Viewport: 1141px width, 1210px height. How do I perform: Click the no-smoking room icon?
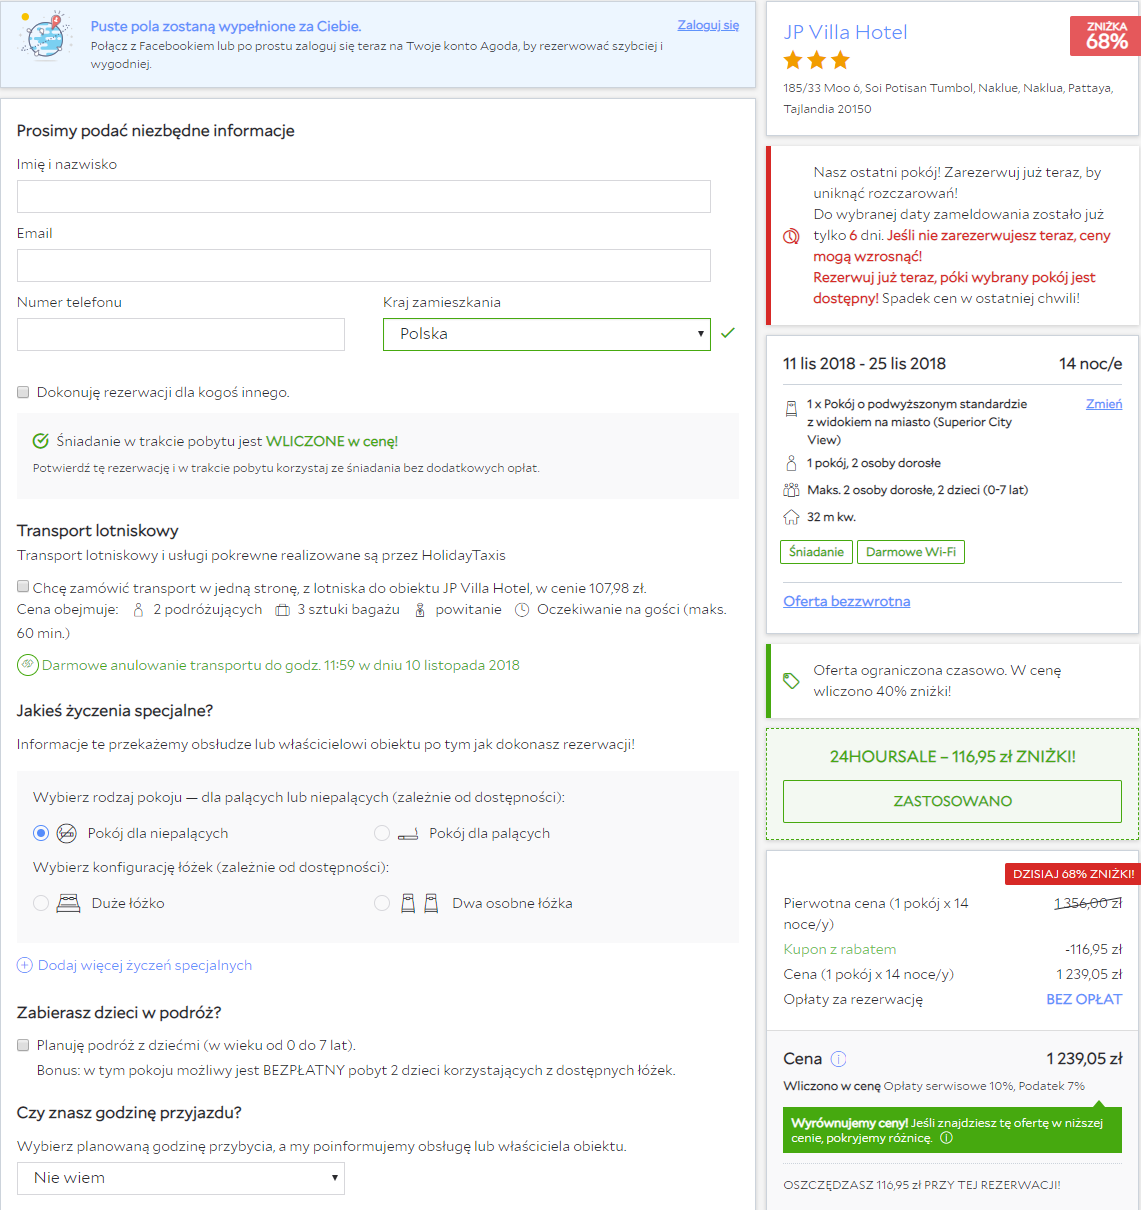point(67,833)
